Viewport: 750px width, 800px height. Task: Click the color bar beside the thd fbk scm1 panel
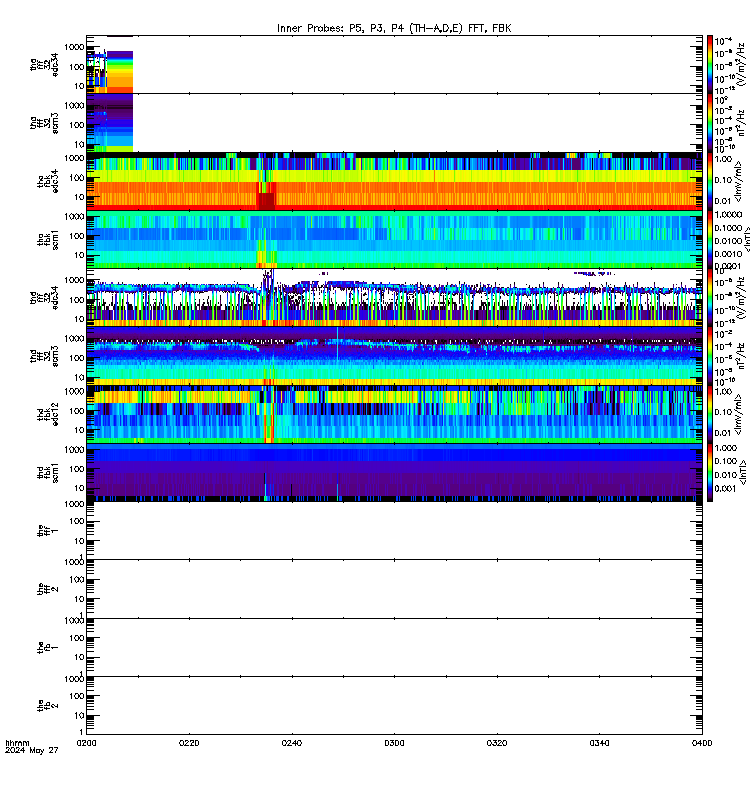[710, 472]
